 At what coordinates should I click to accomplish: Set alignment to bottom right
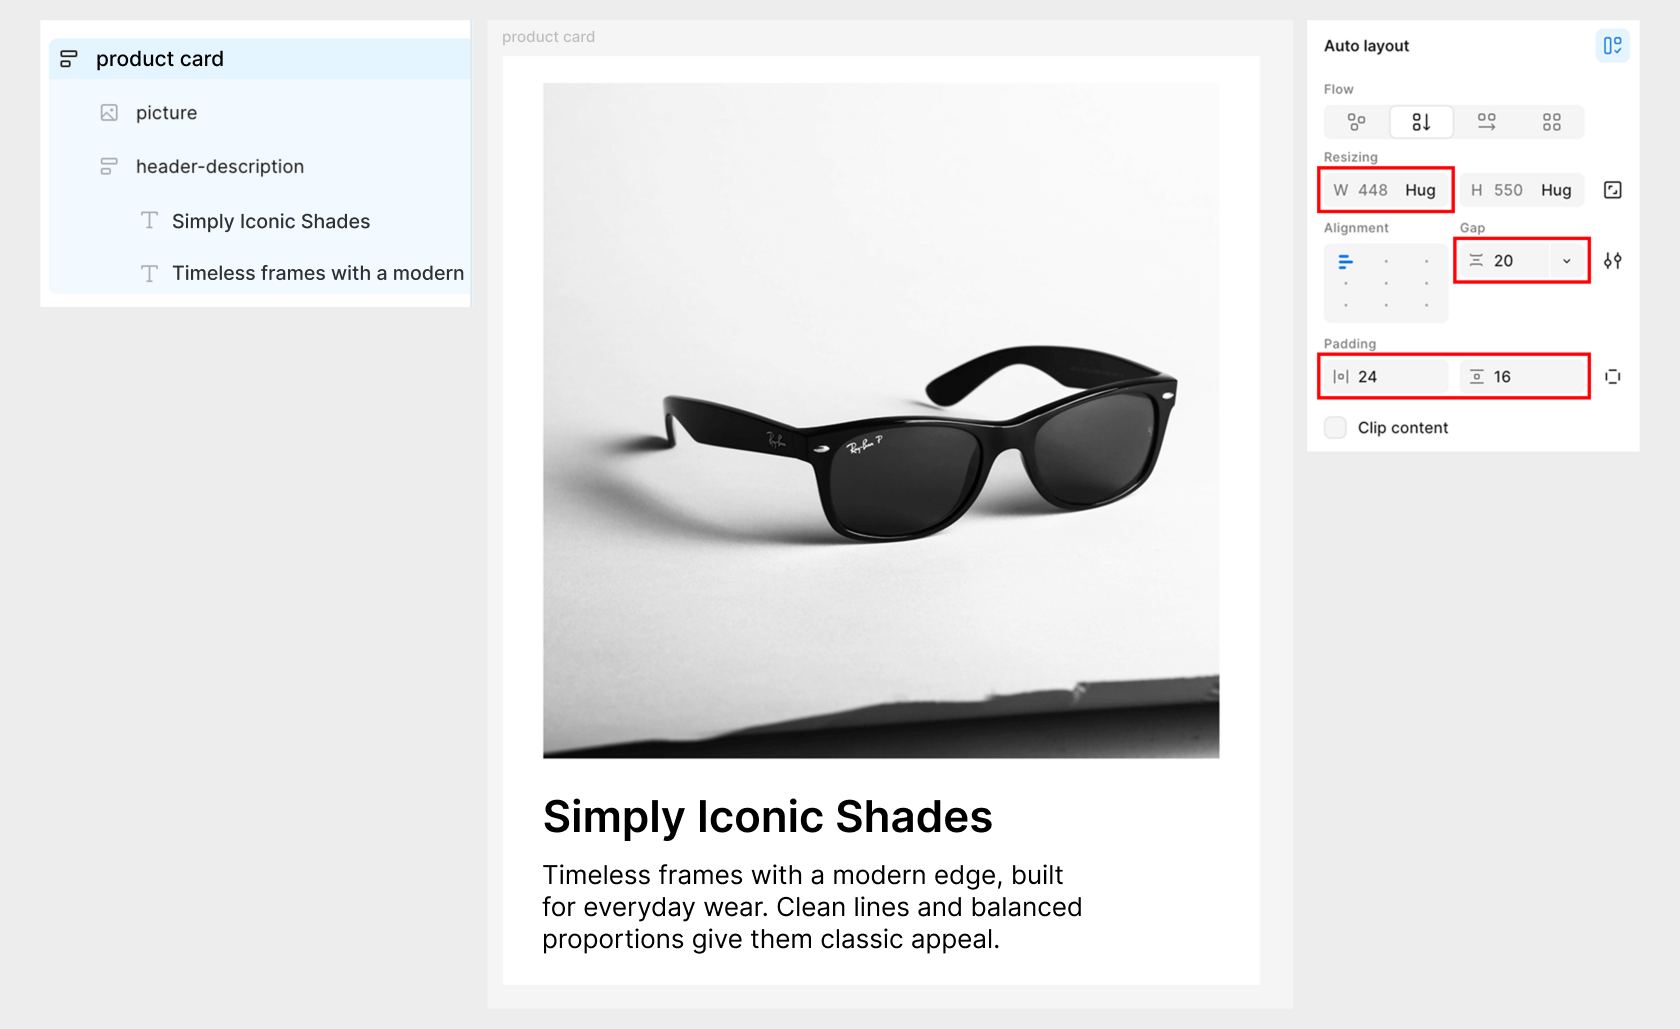click(1426, 305)
